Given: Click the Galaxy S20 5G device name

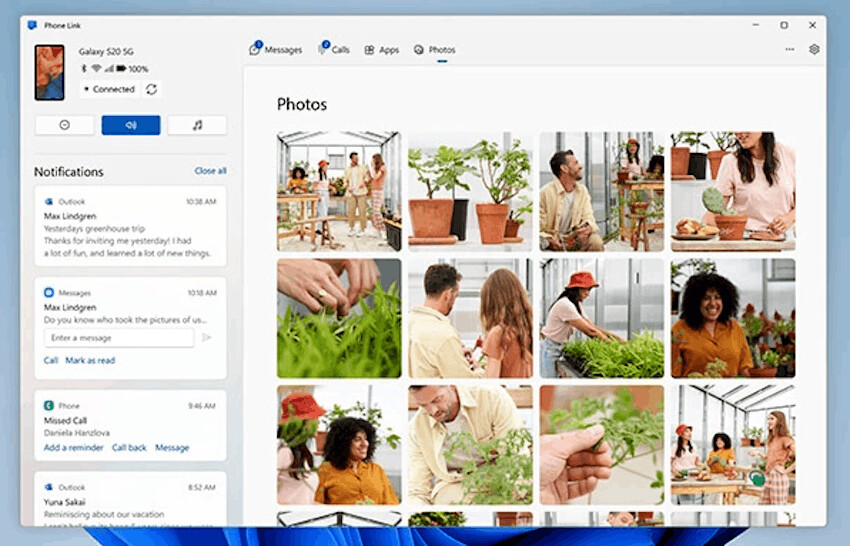Looking at the screenshot, I should click(106, 52).
